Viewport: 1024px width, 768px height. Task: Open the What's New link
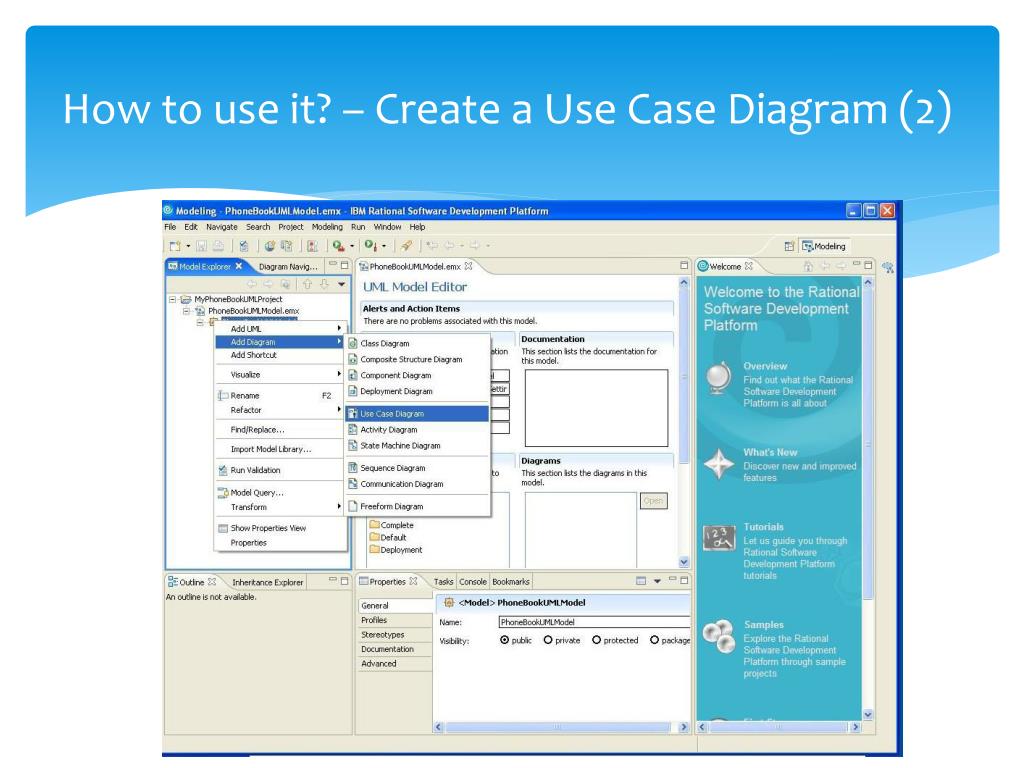pyautogui.click(x=770, y=452)
